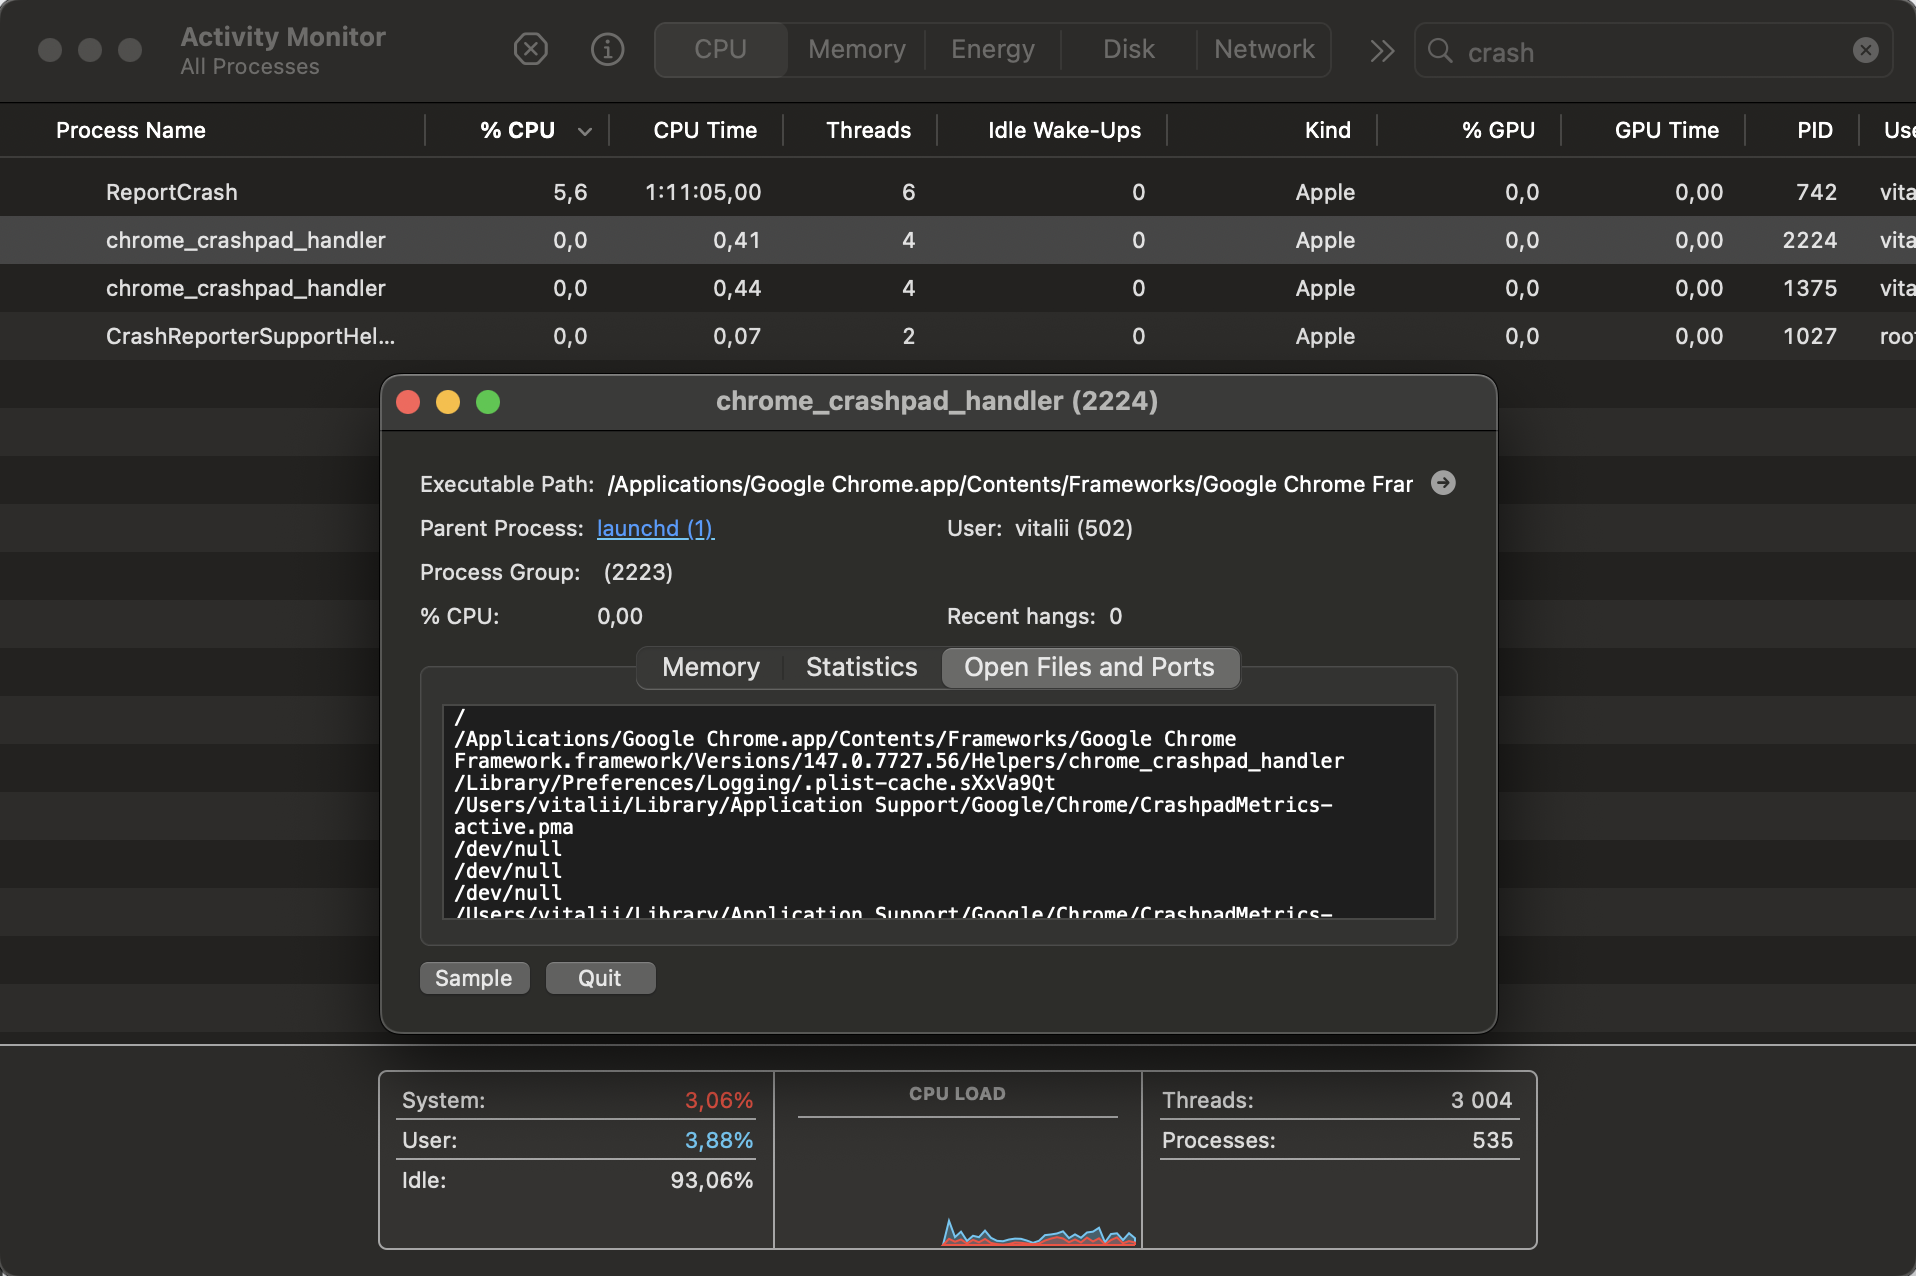1916x1276 pixels.
Task: Expand the toolbar overflow chevrons
Action: (x=1382, y=50)
